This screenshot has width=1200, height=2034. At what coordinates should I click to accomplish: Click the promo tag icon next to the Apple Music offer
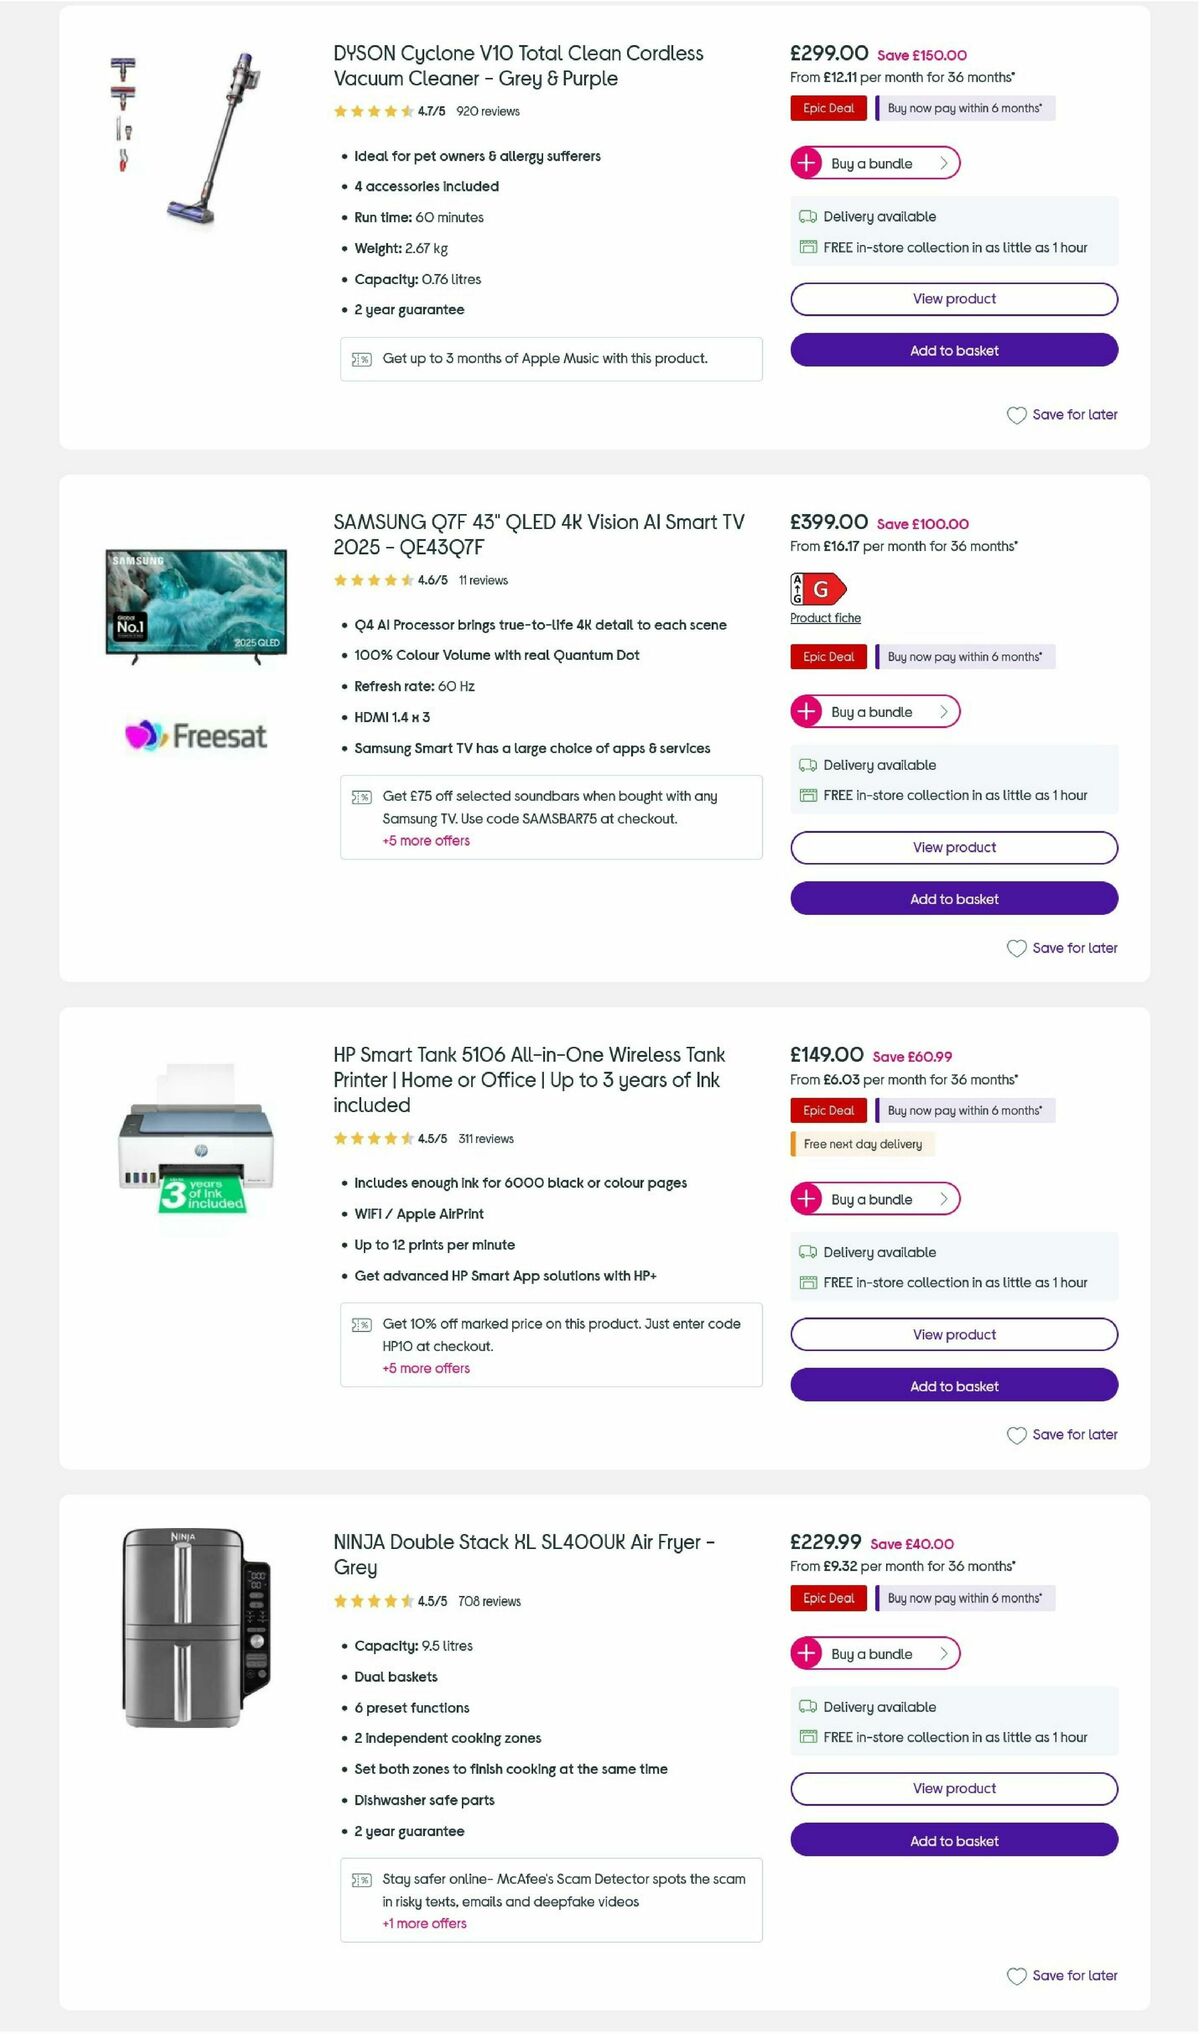click(362, 358)
